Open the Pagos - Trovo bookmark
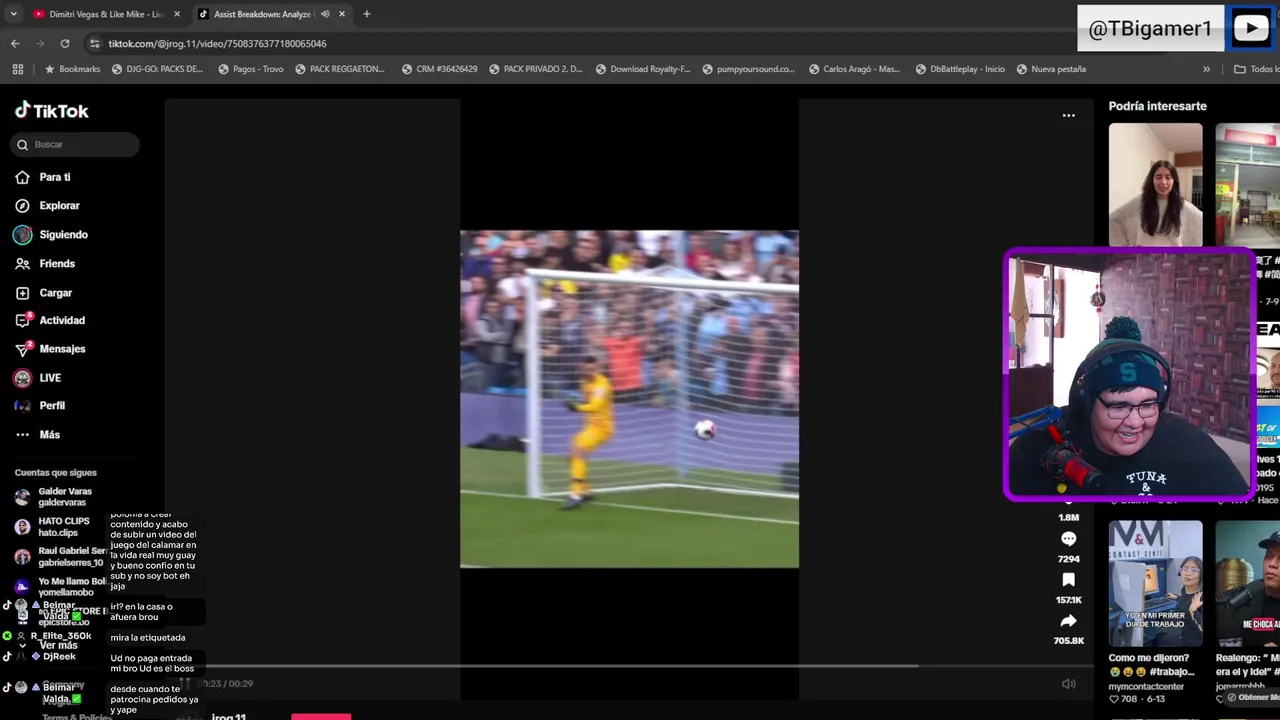 pos(249,69)
